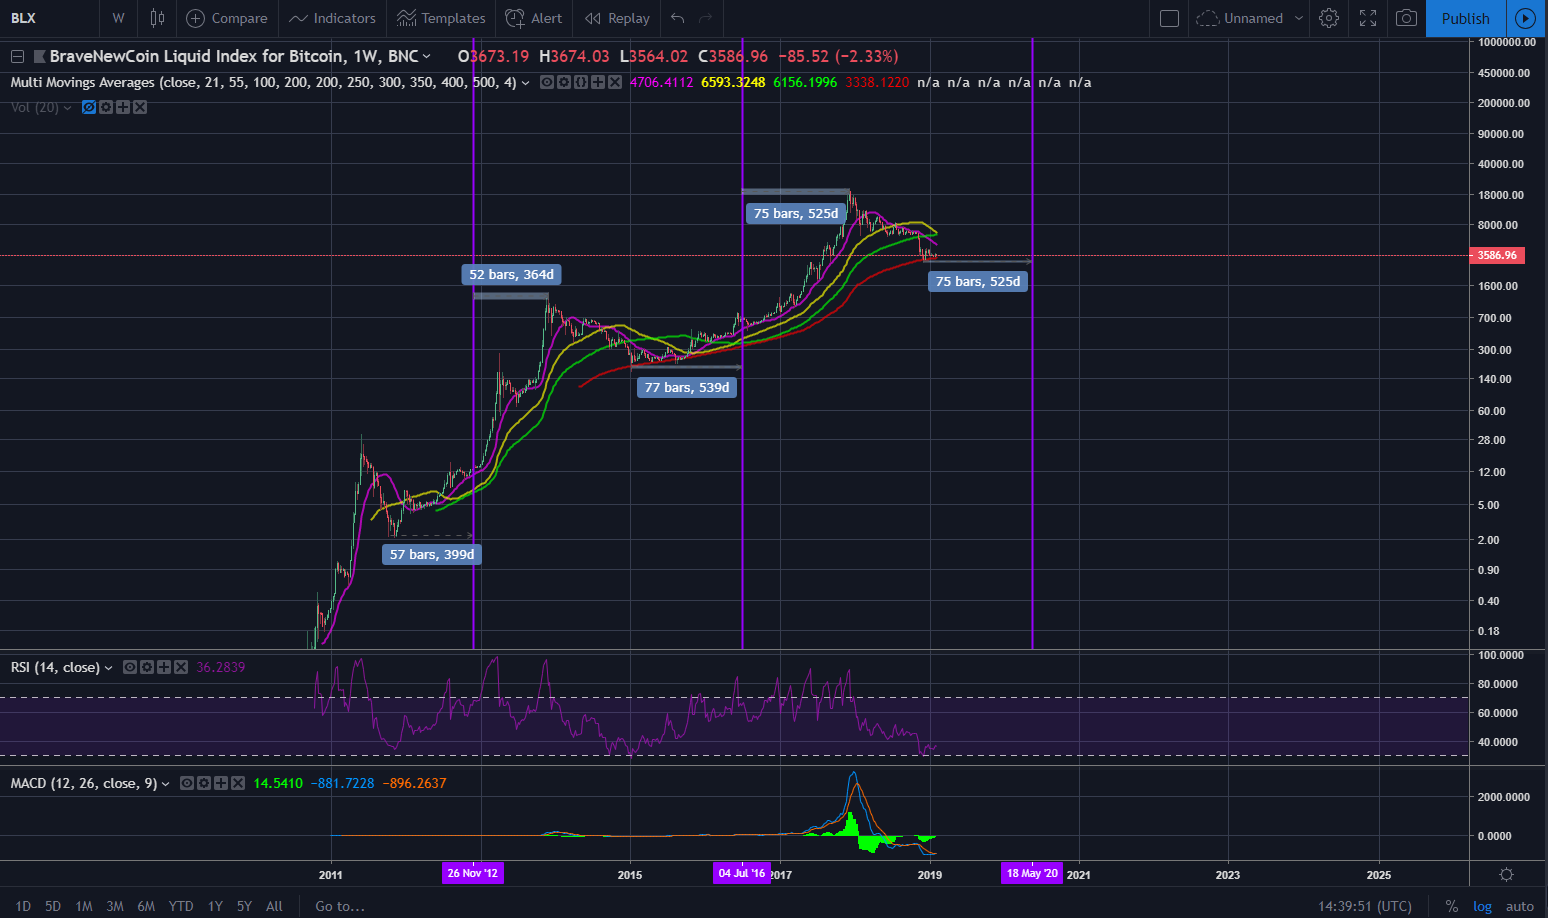Open the Unnamed layout dropdown arrow
Image resolution: width=1548 pixels, height=918 pixels.
pyautogui.click(x=1299, y=18)
